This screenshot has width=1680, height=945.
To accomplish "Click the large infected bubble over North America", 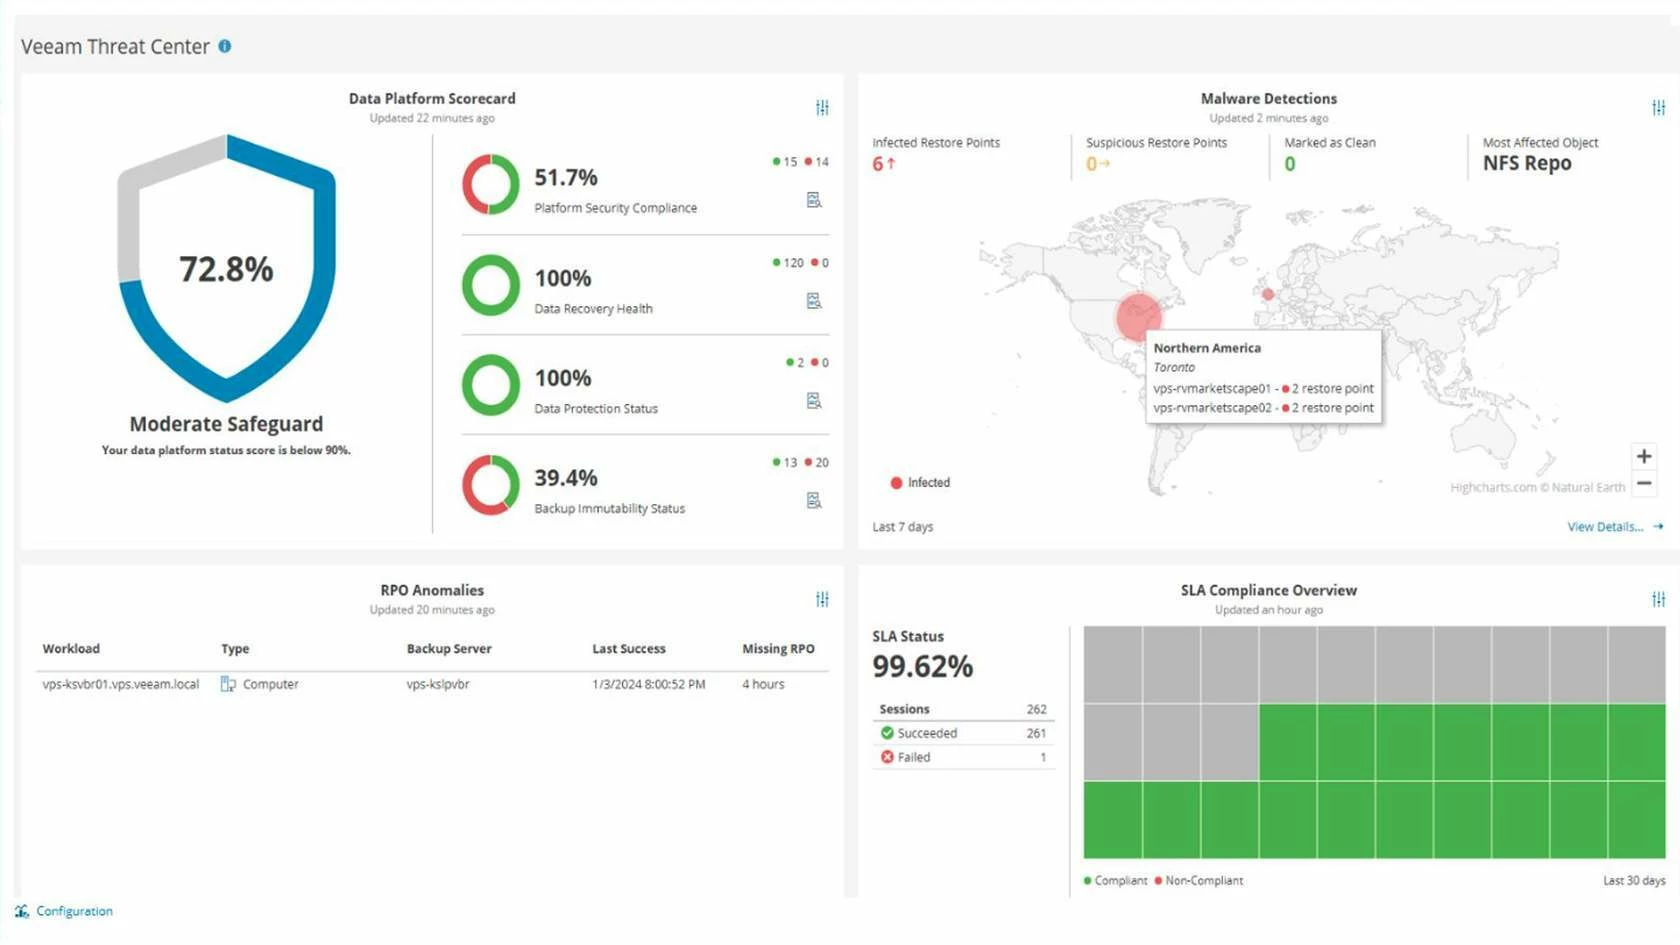I will (1138, 316).
